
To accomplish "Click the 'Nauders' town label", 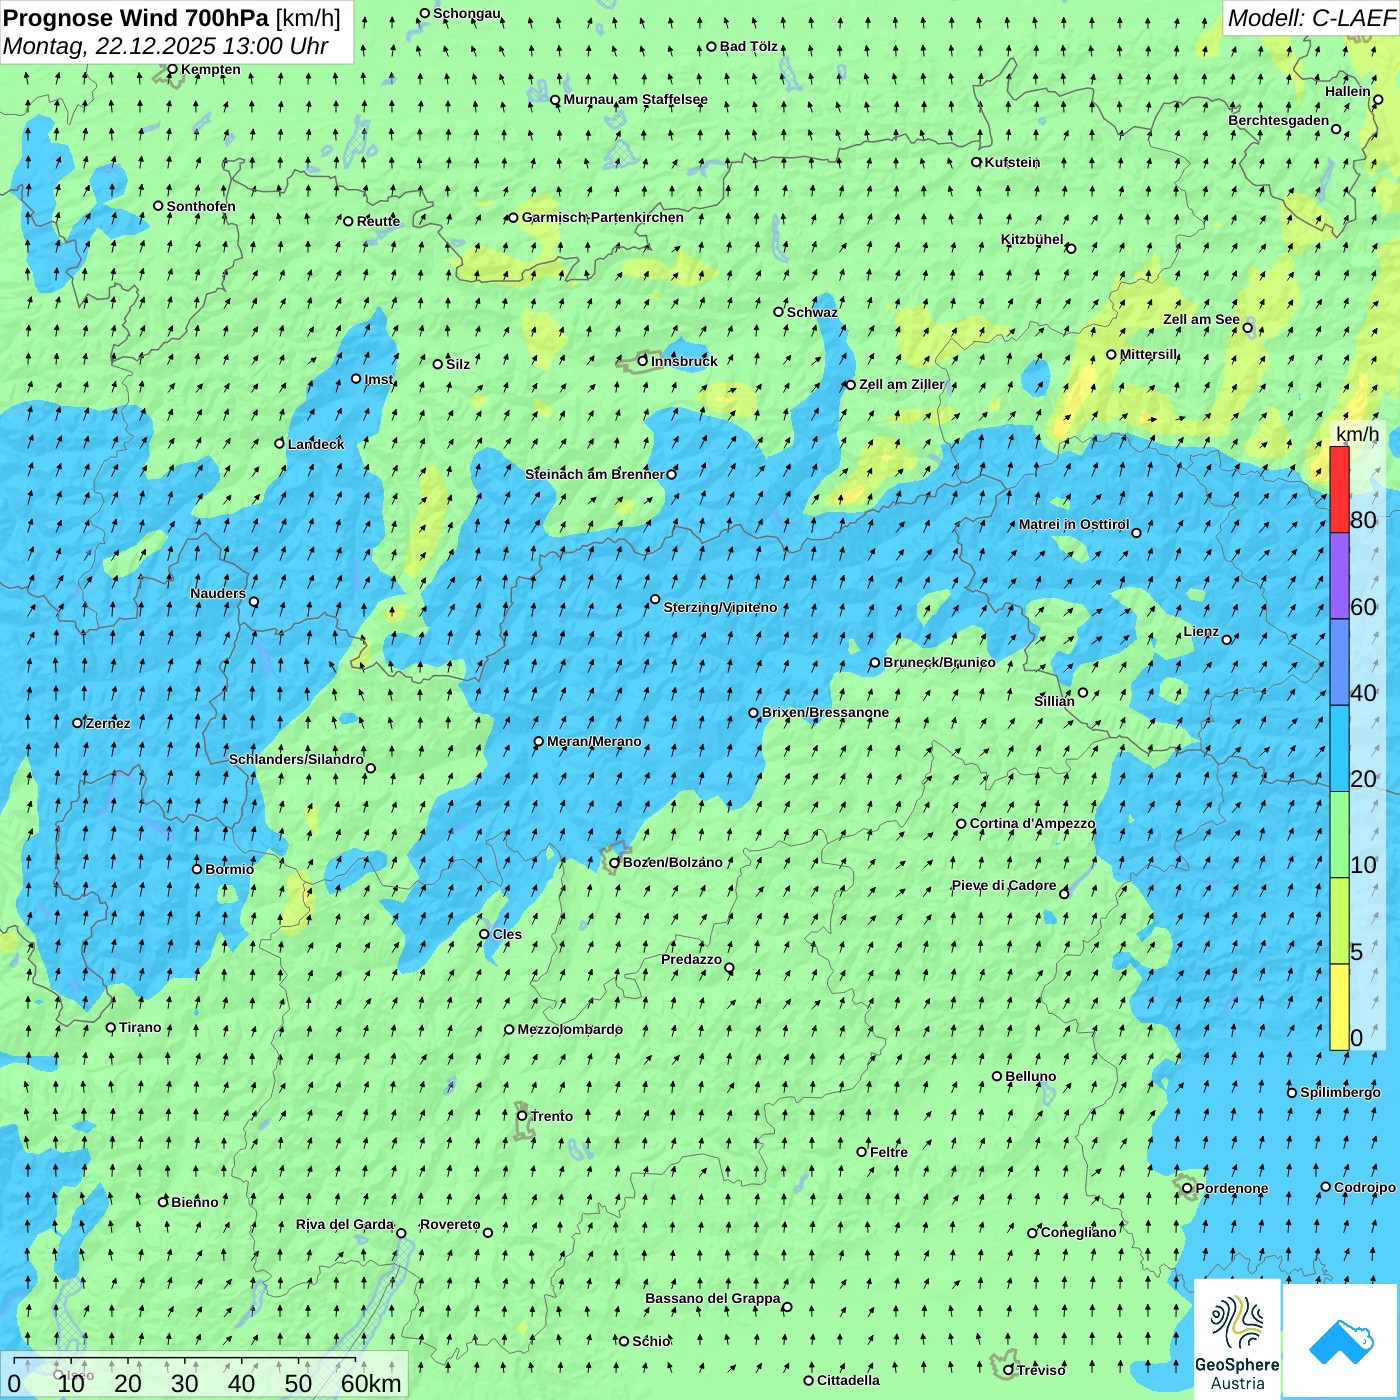I will tap(218, 593).
